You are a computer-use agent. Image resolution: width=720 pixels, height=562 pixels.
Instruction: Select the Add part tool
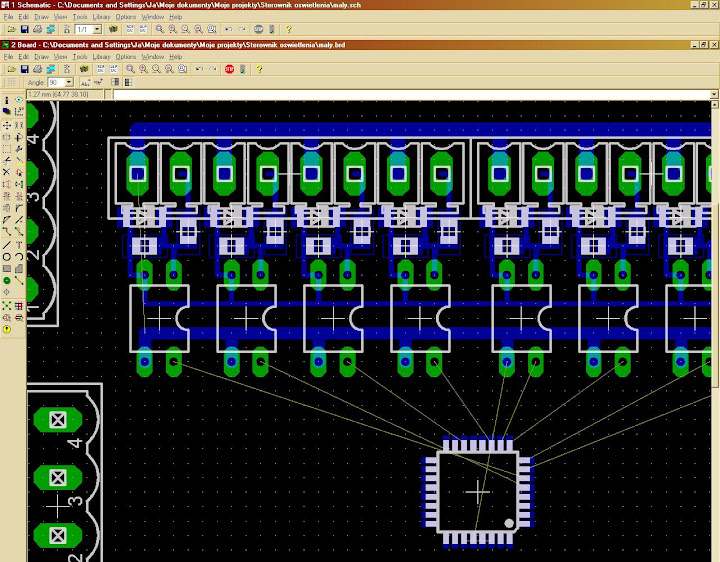tap(19, 173)
